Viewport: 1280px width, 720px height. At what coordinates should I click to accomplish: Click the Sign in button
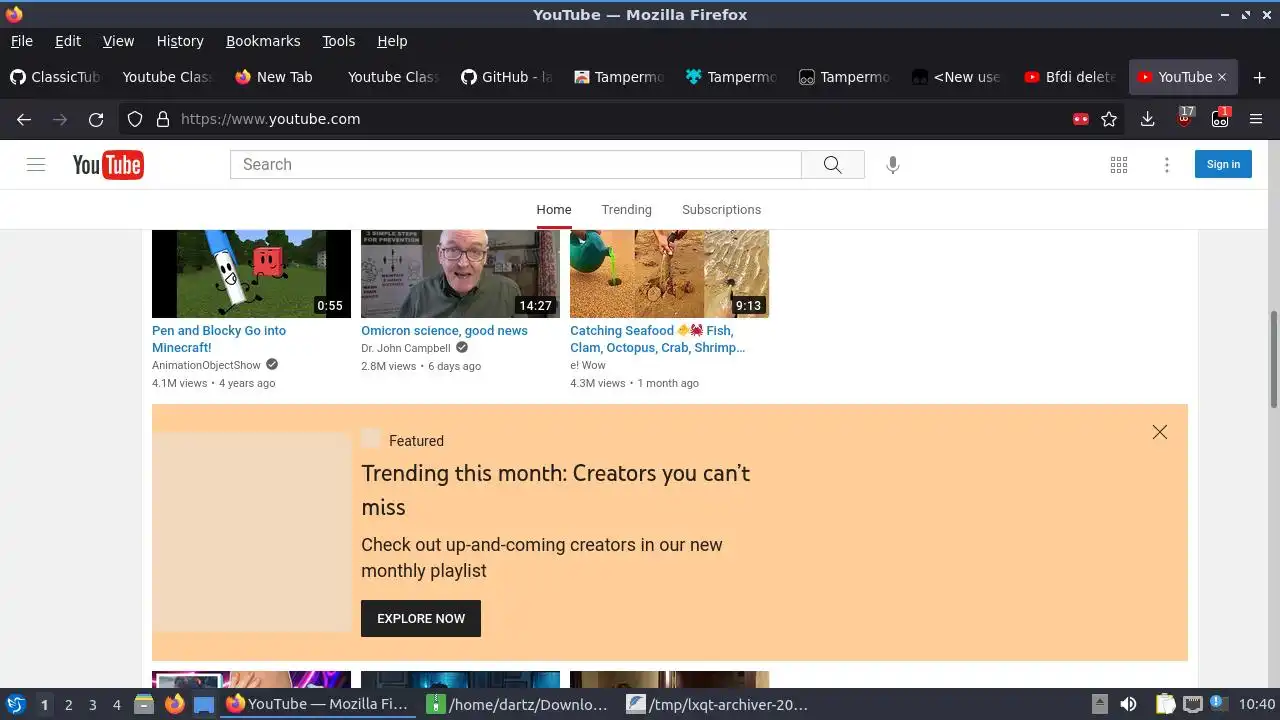(1223, 164)
